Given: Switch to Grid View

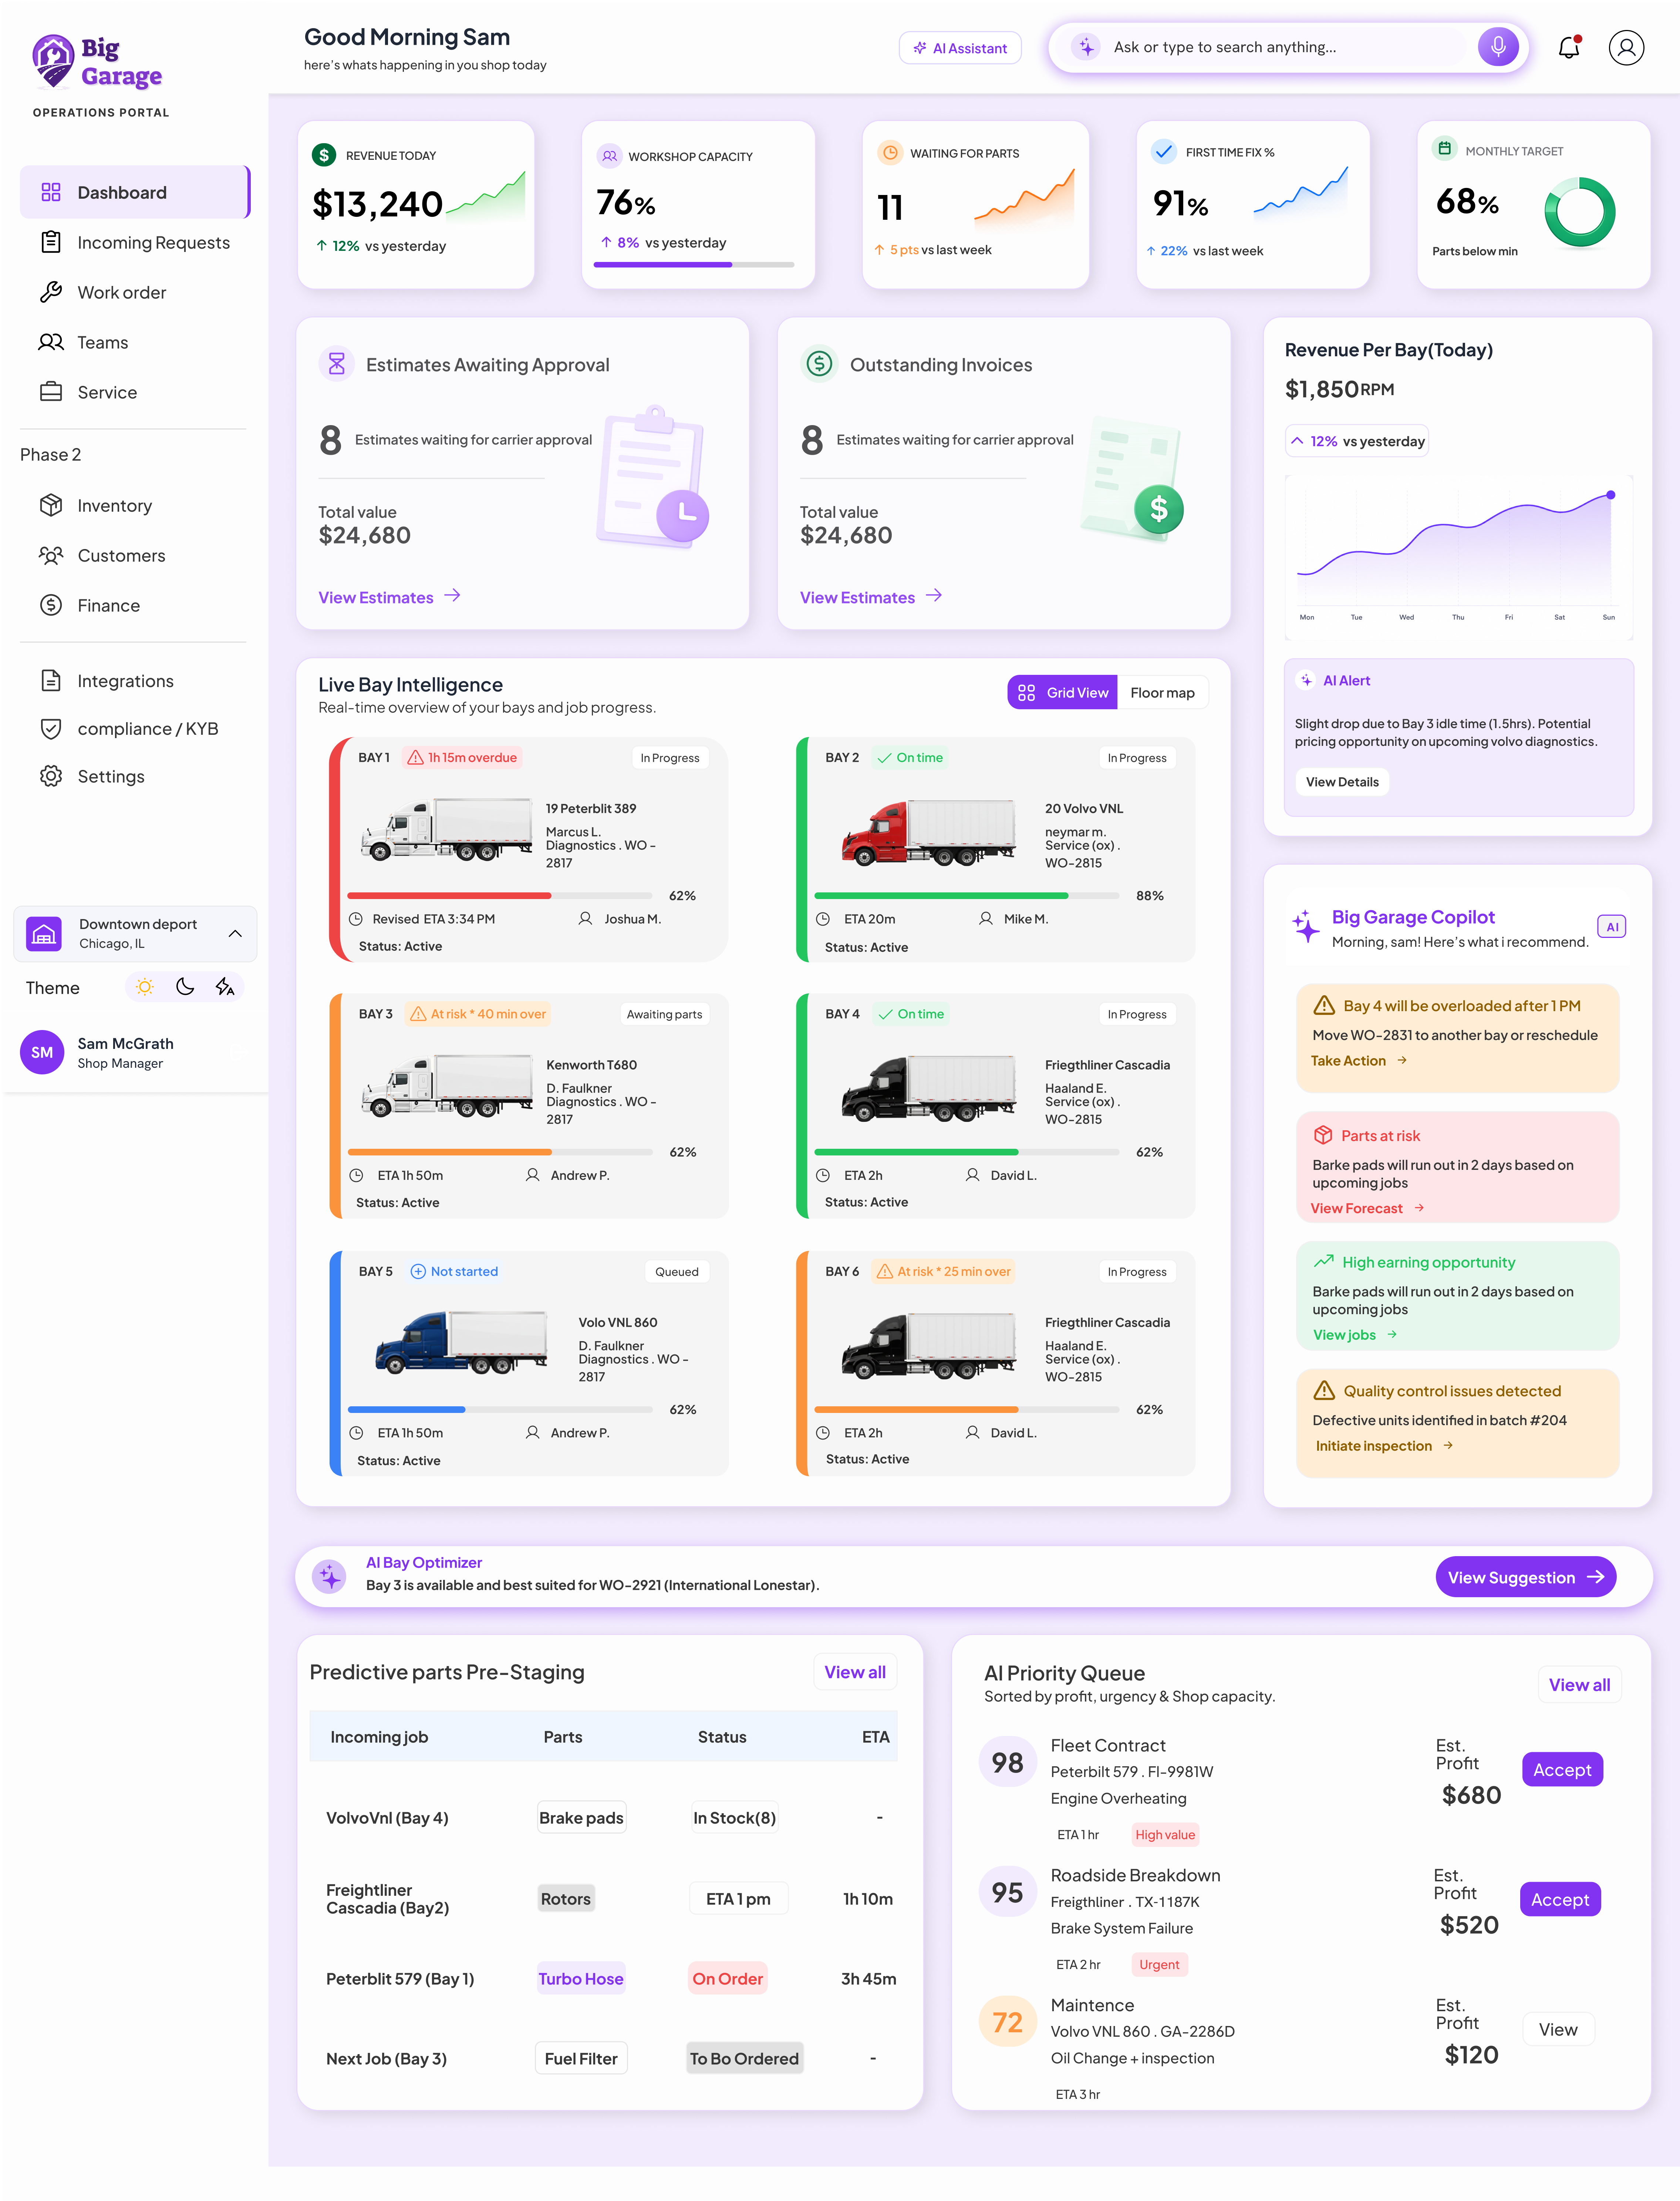Looking at the screenshot, I should pyautogui.click(x=1062, y=692).
